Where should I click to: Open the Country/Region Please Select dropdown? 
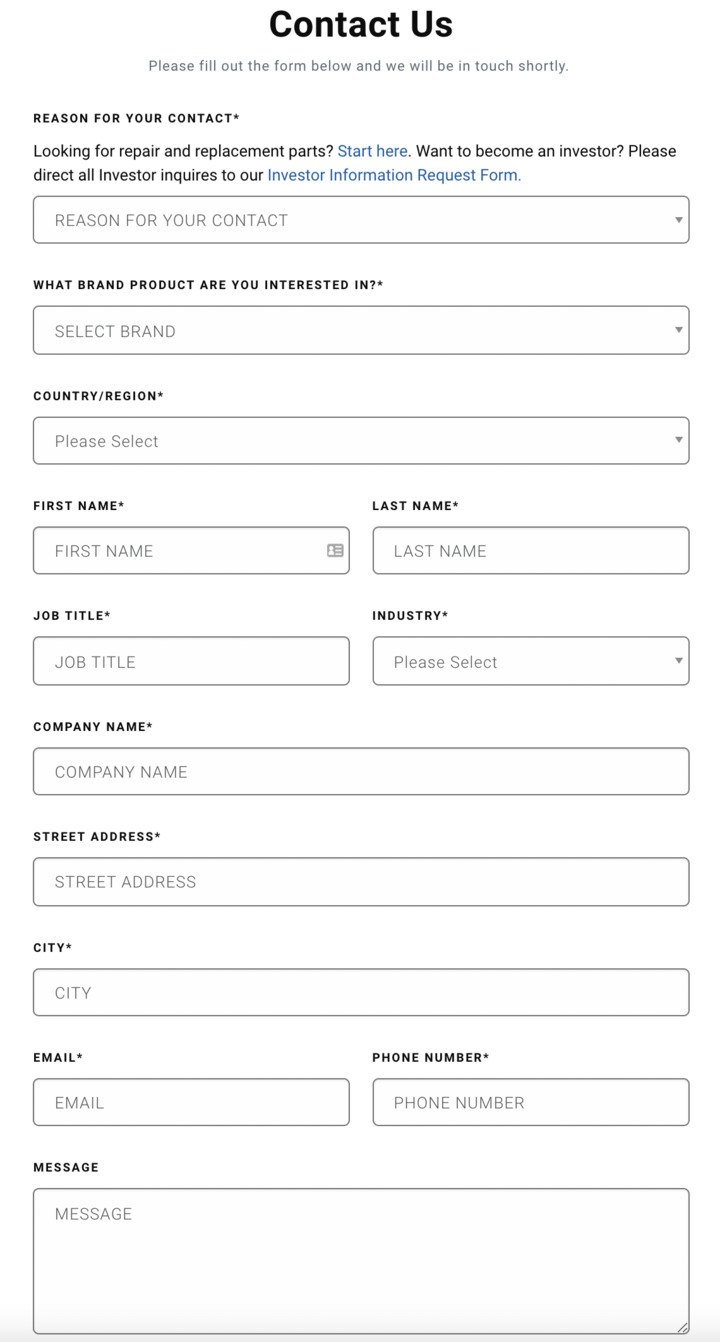coord(360,440)
